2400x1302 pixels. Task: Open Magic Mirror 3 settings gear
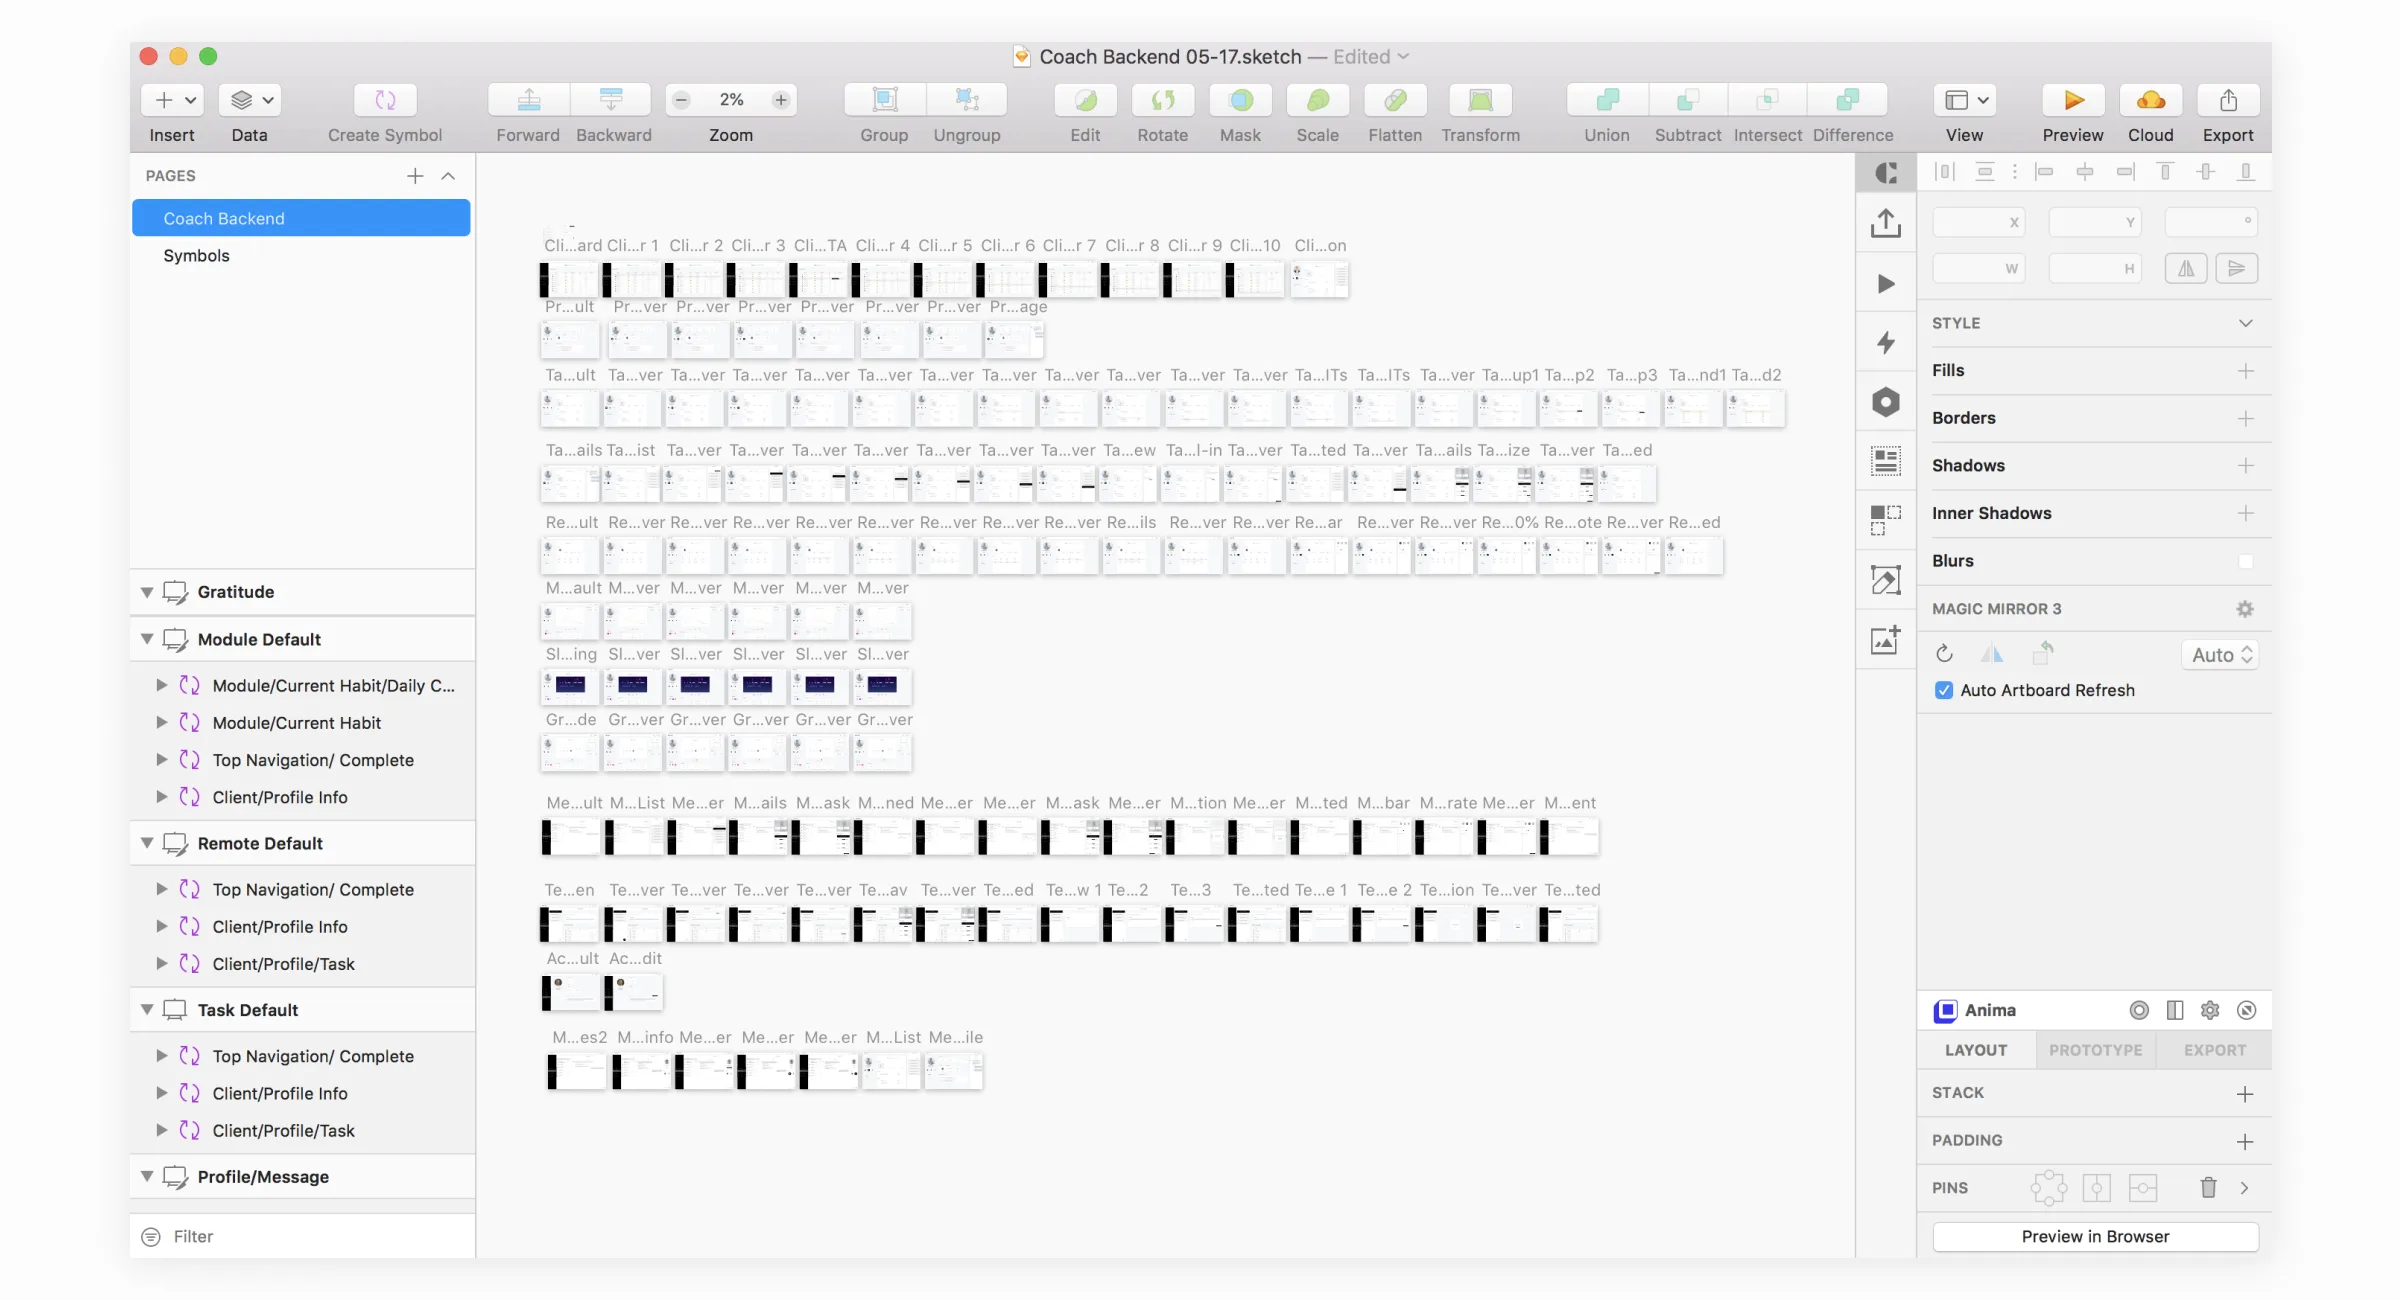(x=2245, y=608)
